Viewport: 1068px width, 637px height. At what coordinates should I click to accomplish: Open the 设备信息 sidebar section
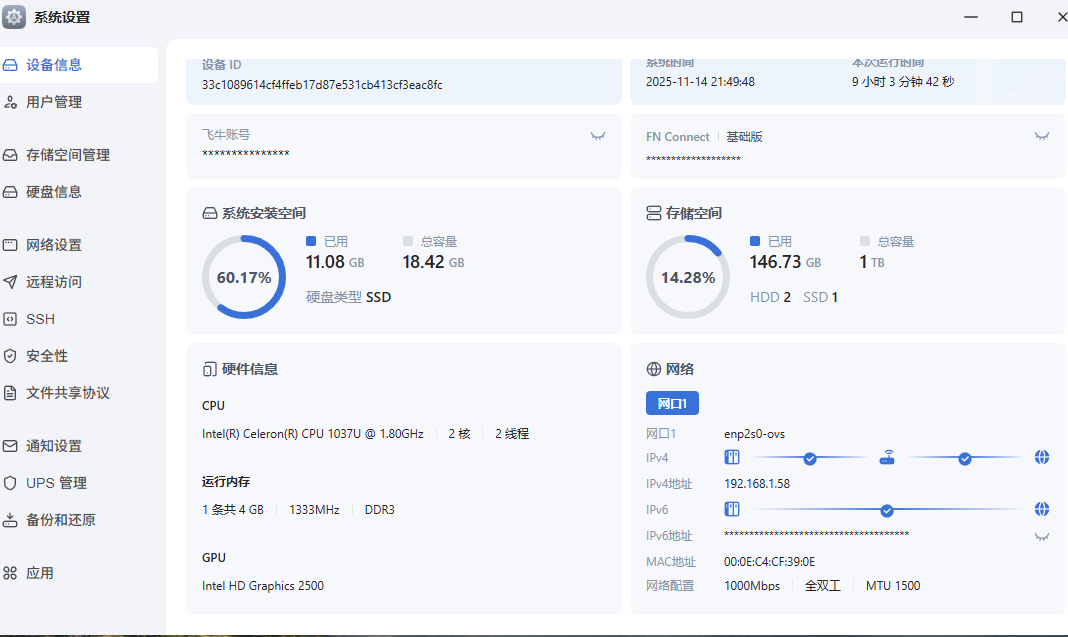tap(78, 65)
